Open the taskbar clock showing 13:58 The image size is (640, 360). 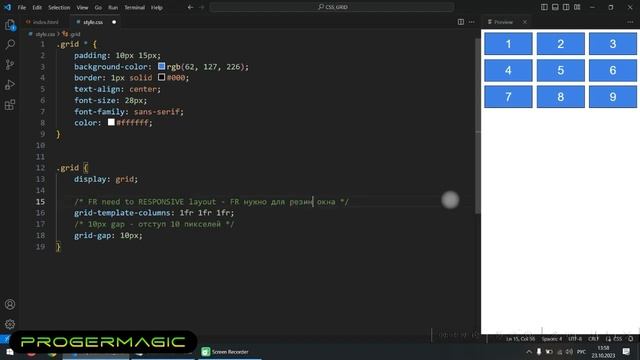(x=603, y=352)
